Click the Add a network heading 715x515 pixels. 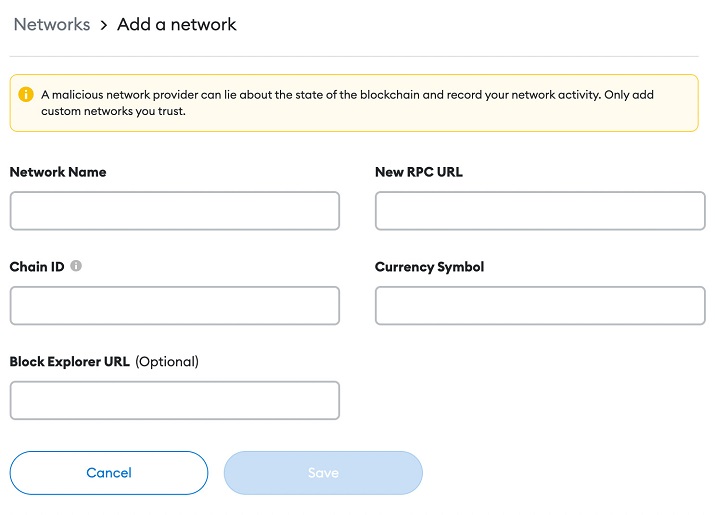point(177,25)
